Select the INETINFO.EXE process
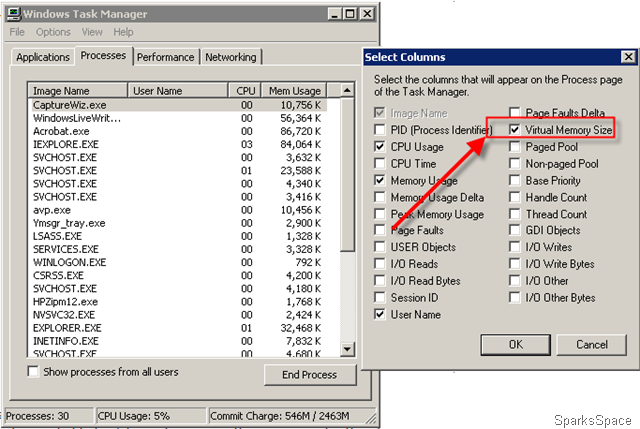The image size is (640, 429). point(179,341)
